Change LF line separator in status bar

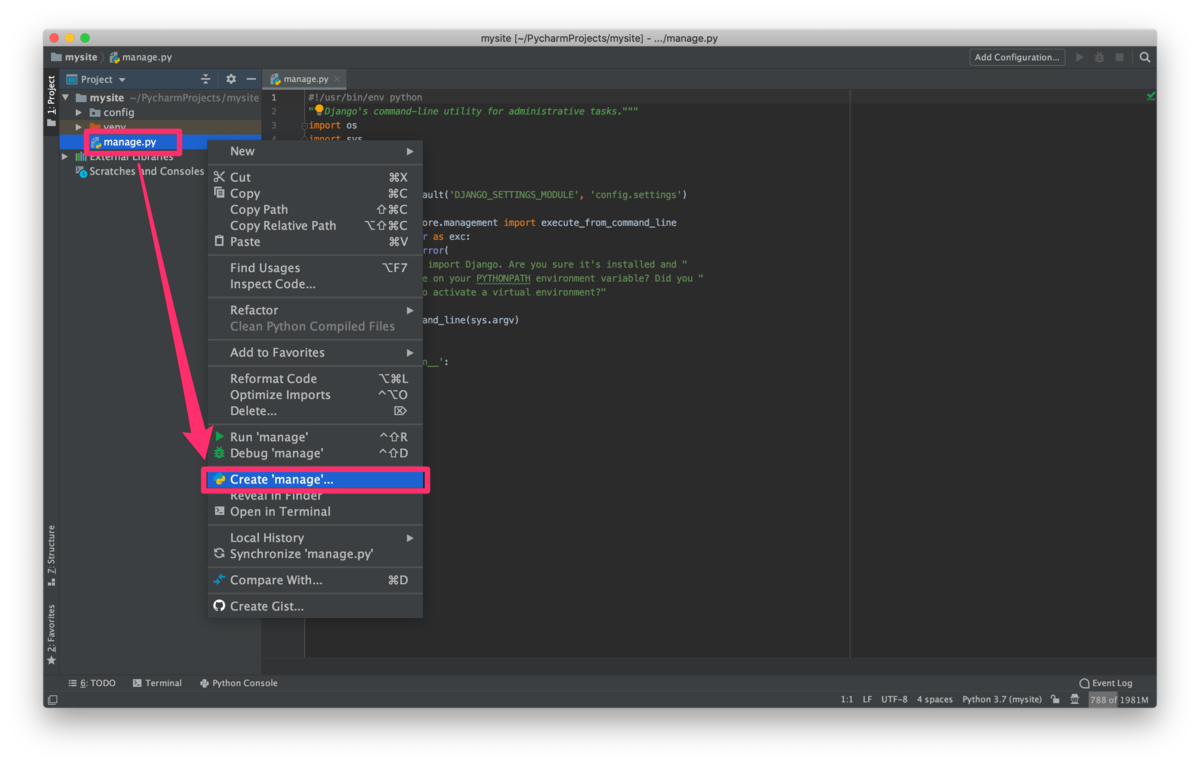click(x=868, y=700)
